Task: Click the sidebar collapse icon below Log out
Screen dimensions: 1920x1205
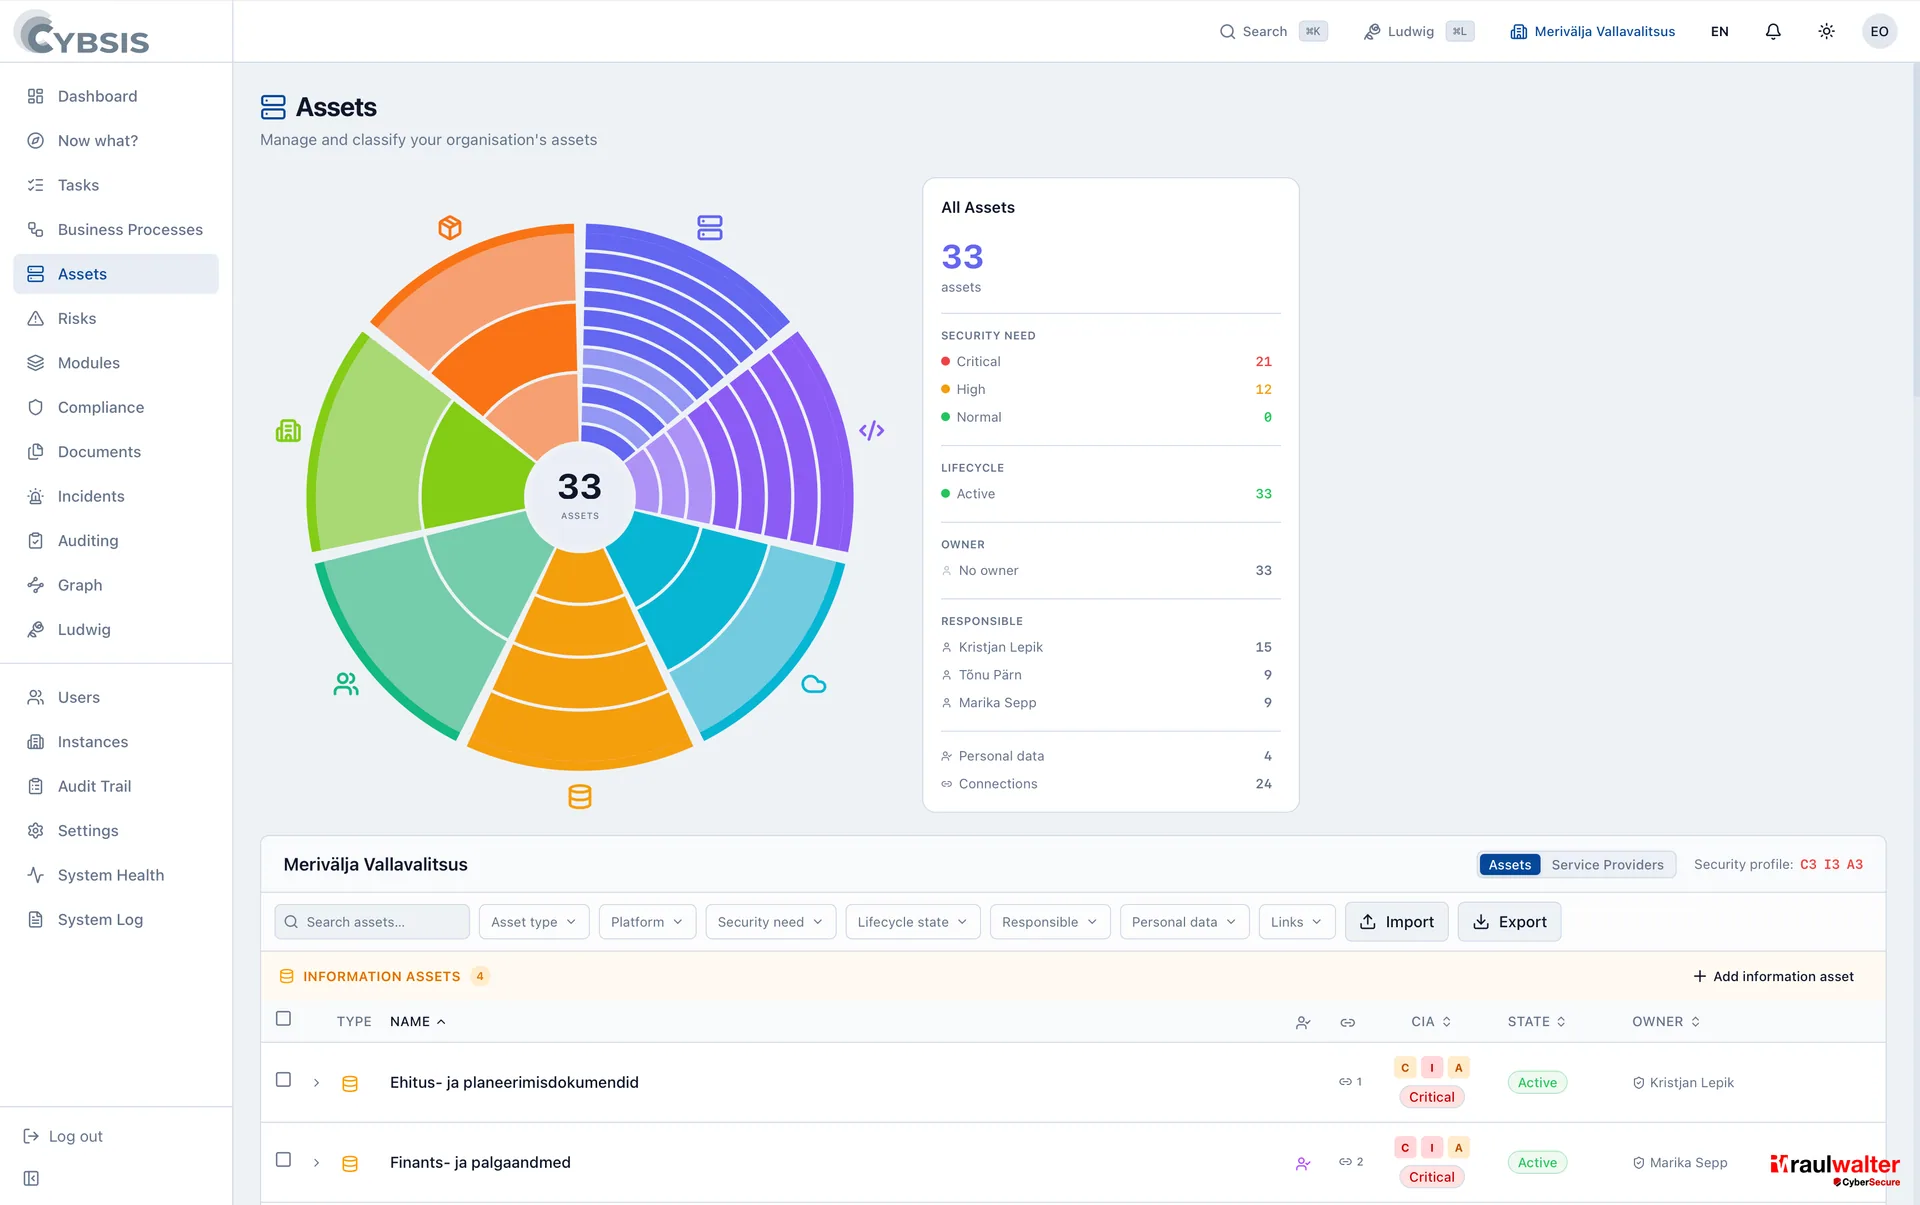Action: pyautogui.click(x=31, y=1178)
